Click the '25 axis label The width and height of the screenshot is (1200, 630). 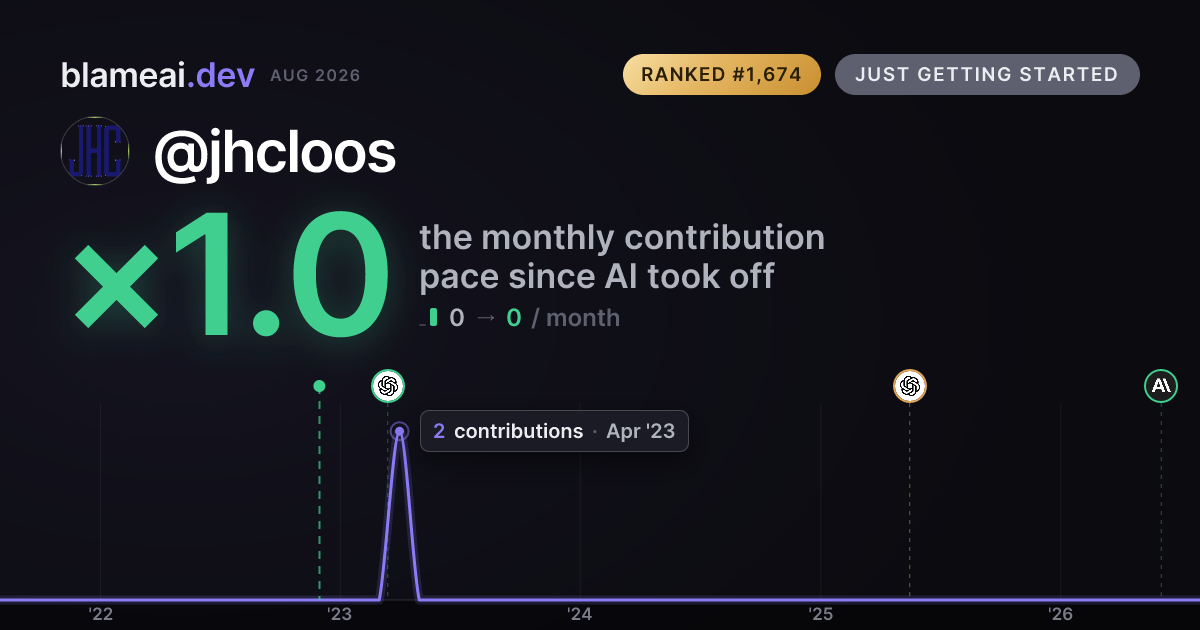tap(821, 614)
